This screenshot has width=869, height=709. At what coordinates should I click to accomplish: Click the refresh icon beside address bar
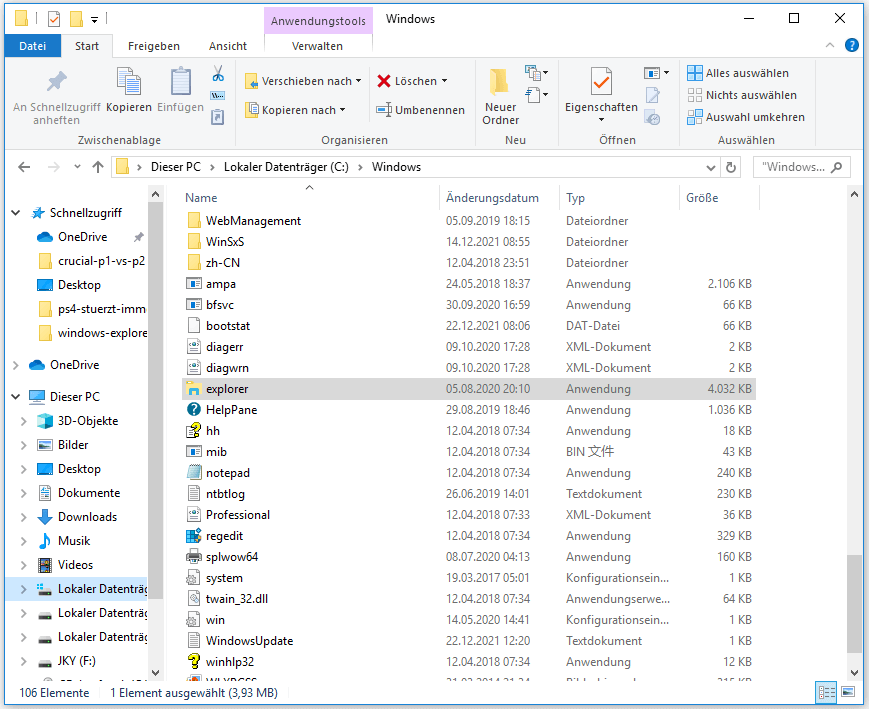(x=731, y=167)
